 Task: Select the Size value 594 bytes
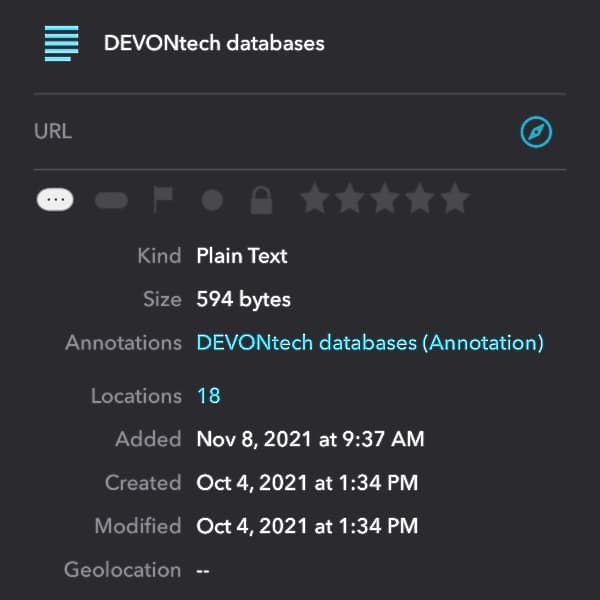[x=243, y=299]
